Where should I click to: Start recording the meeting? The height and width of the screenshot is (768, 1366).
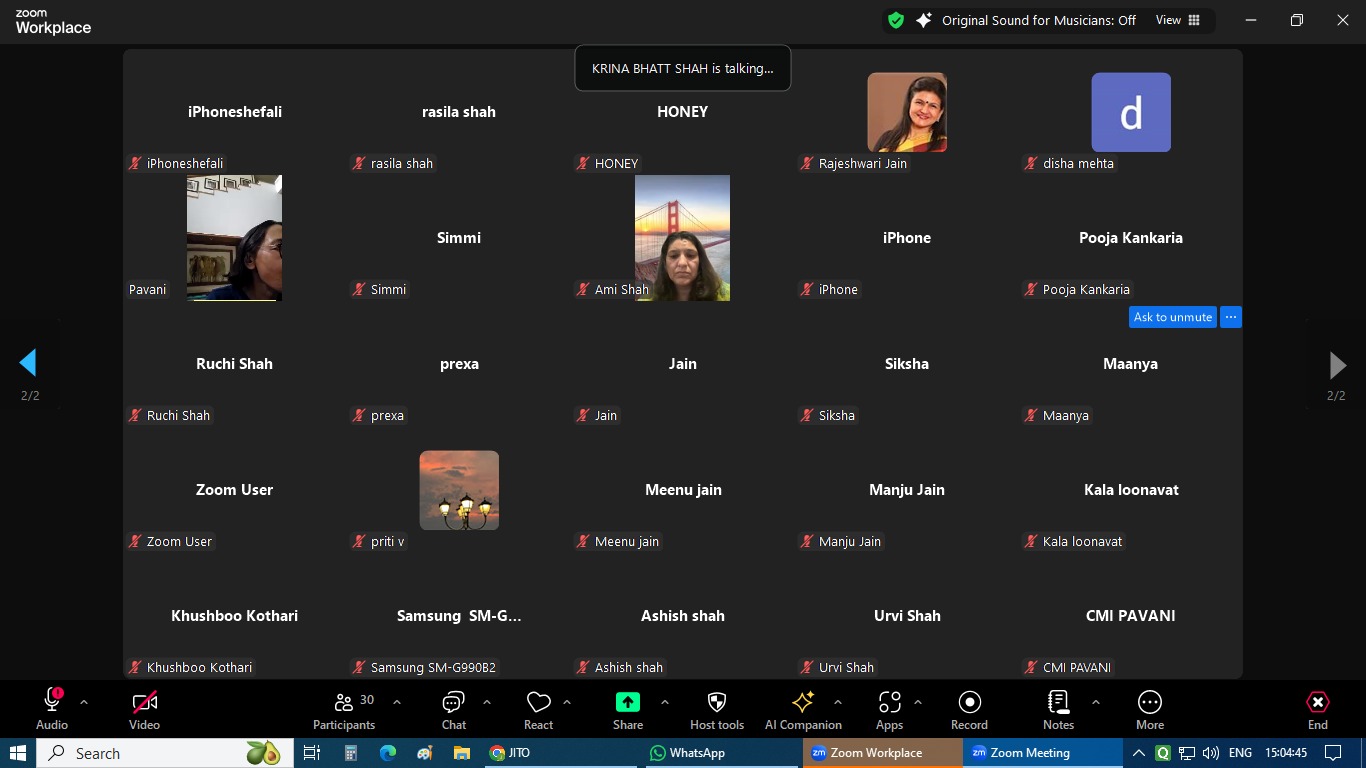(x=969, y=710)
